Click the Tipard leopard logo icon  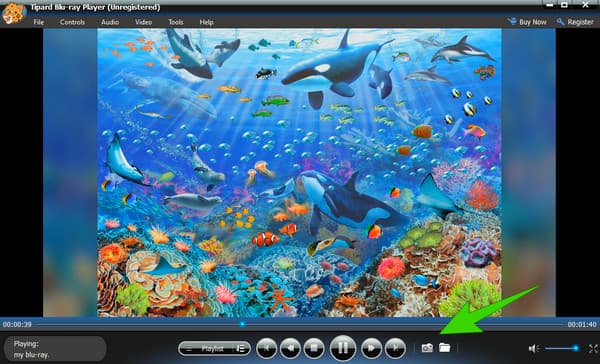[14, 13]
